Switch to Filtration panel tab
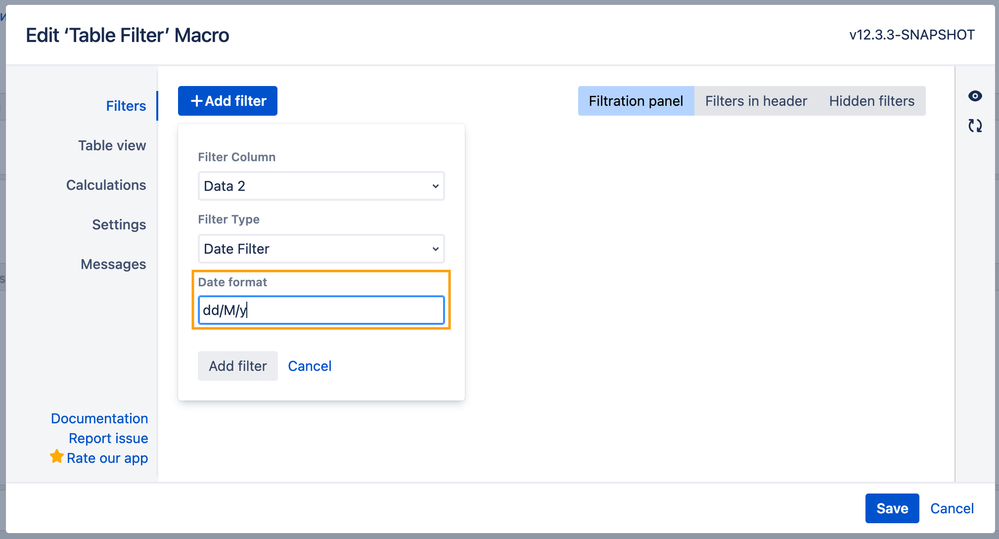 coord(636,101)
